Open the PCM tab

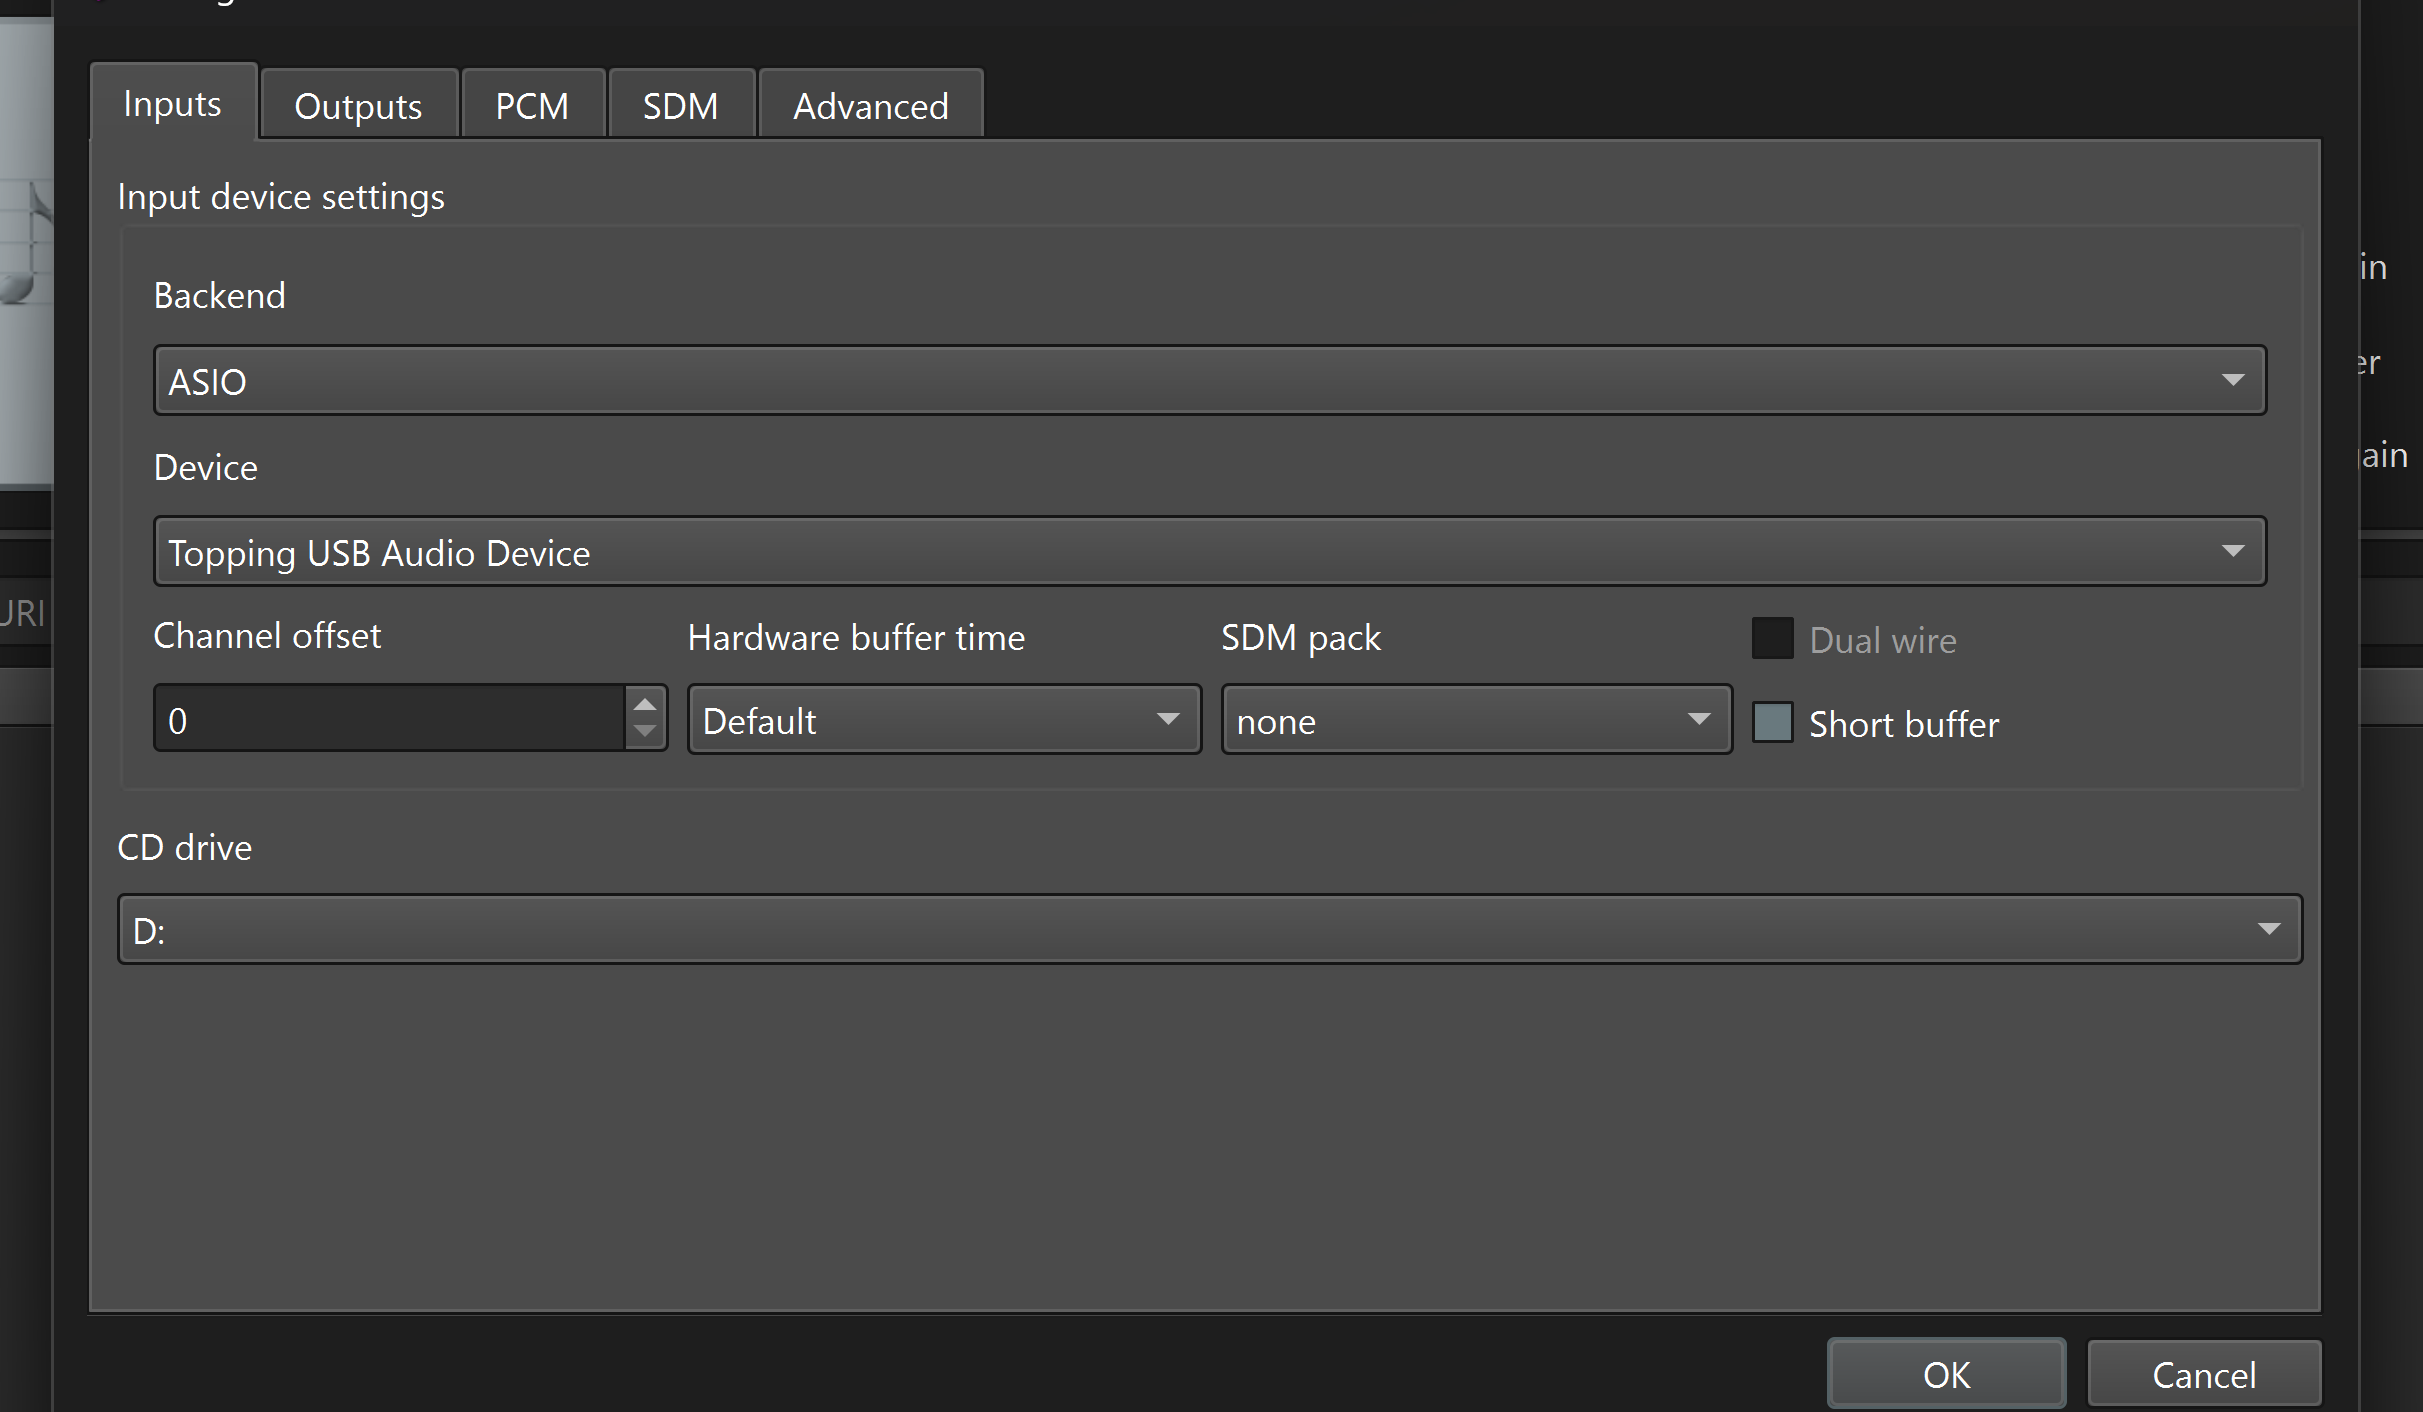(533, 104)
